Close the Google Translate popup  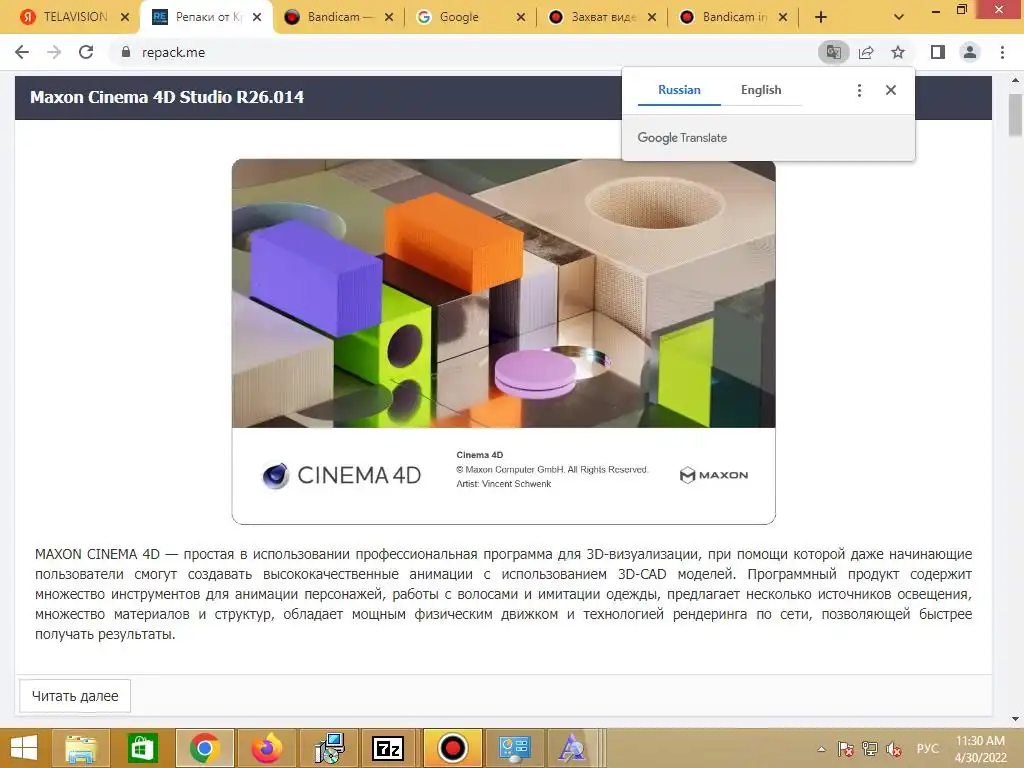891,90
